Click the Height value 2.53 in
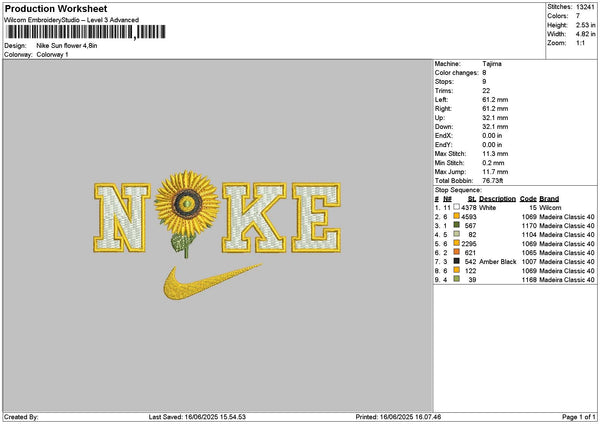The image size is (600, 424). (x=585, y=25)
